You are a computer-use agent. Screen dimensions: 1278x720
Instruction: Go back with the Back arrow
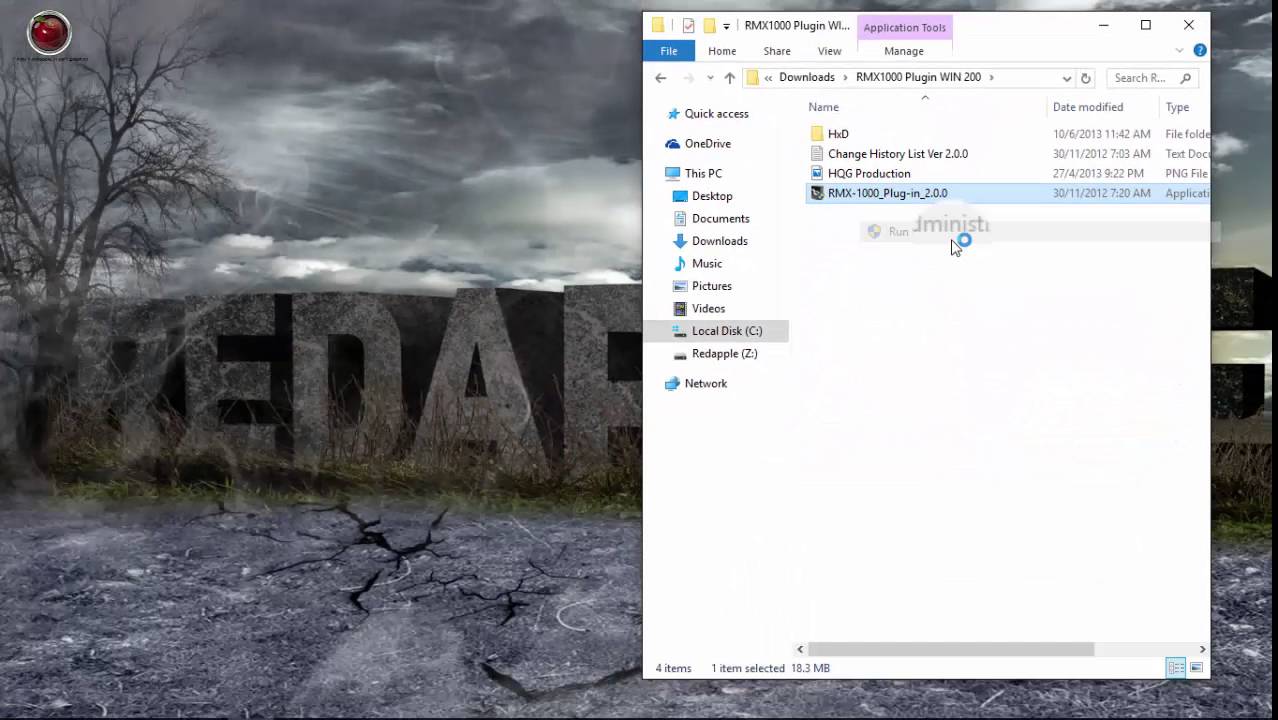coord(661,78)
